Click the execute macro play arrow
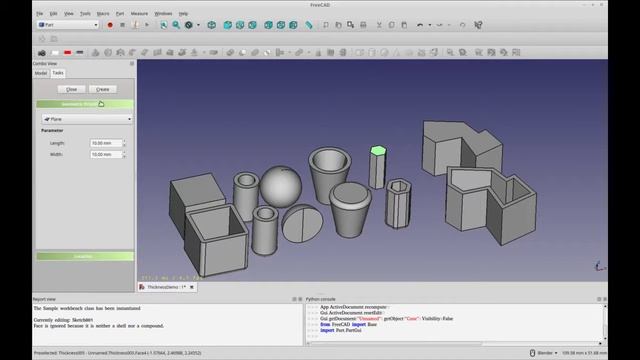The width and height of the screenshot is (640, 360). pyautogui.click(x=147, y=25)
